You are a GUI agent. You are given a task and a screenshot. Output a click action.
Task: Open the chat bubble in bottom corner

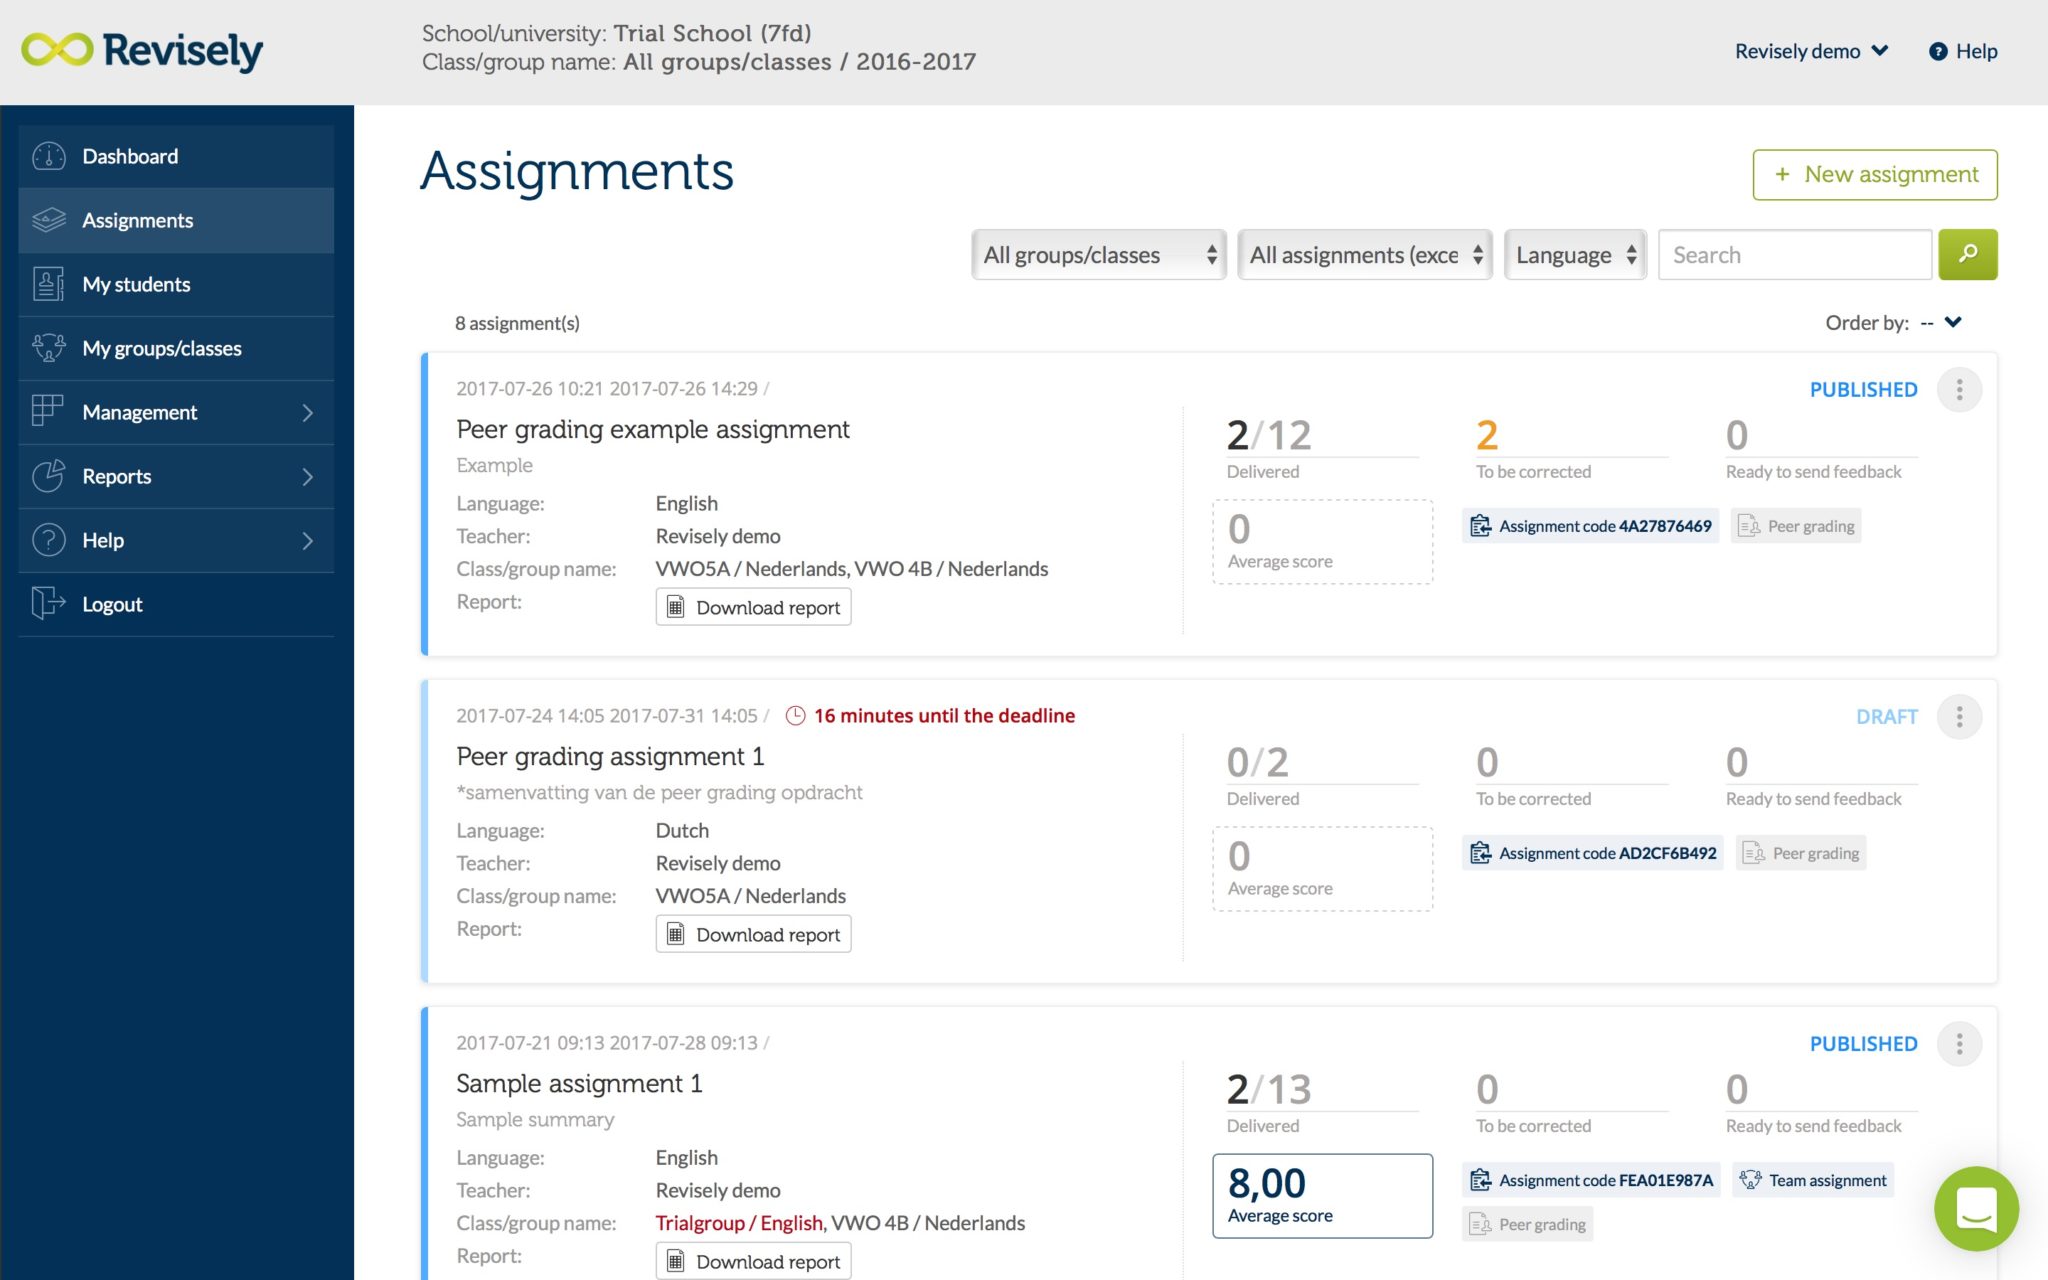point(1976,1209)
